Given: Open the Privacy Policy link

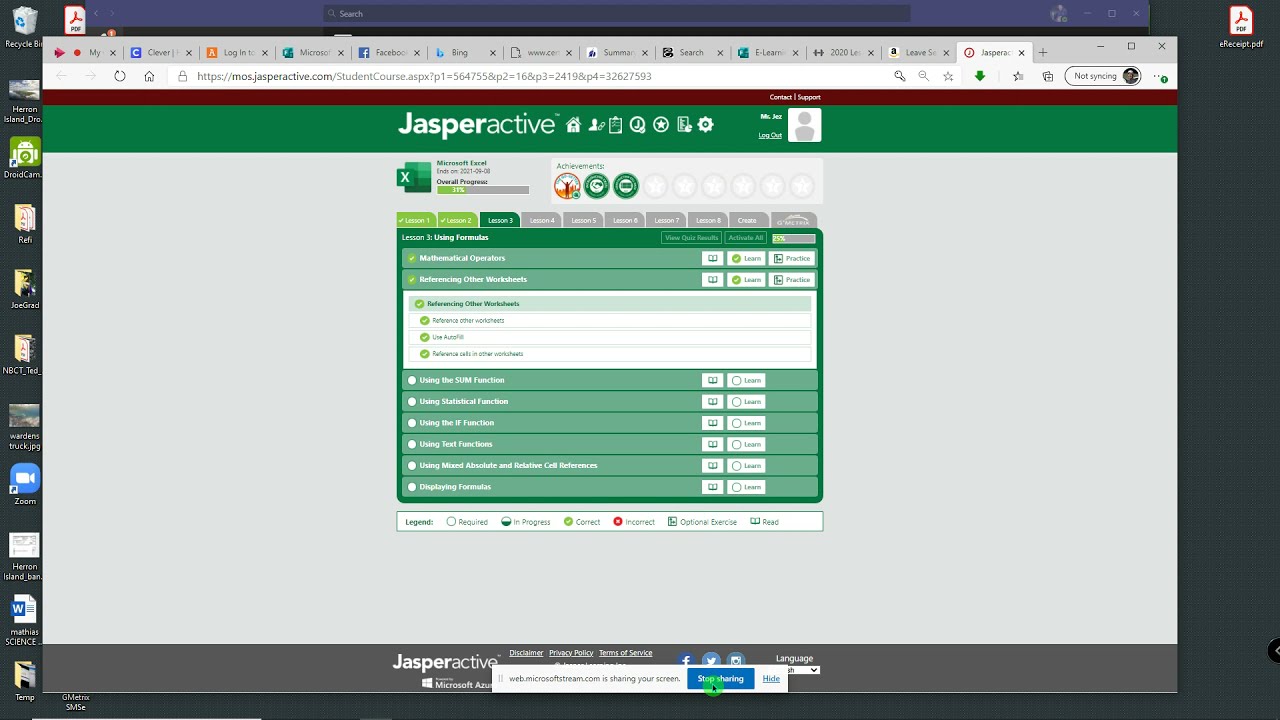Looking at the screenshot, I should coord(571,653).
